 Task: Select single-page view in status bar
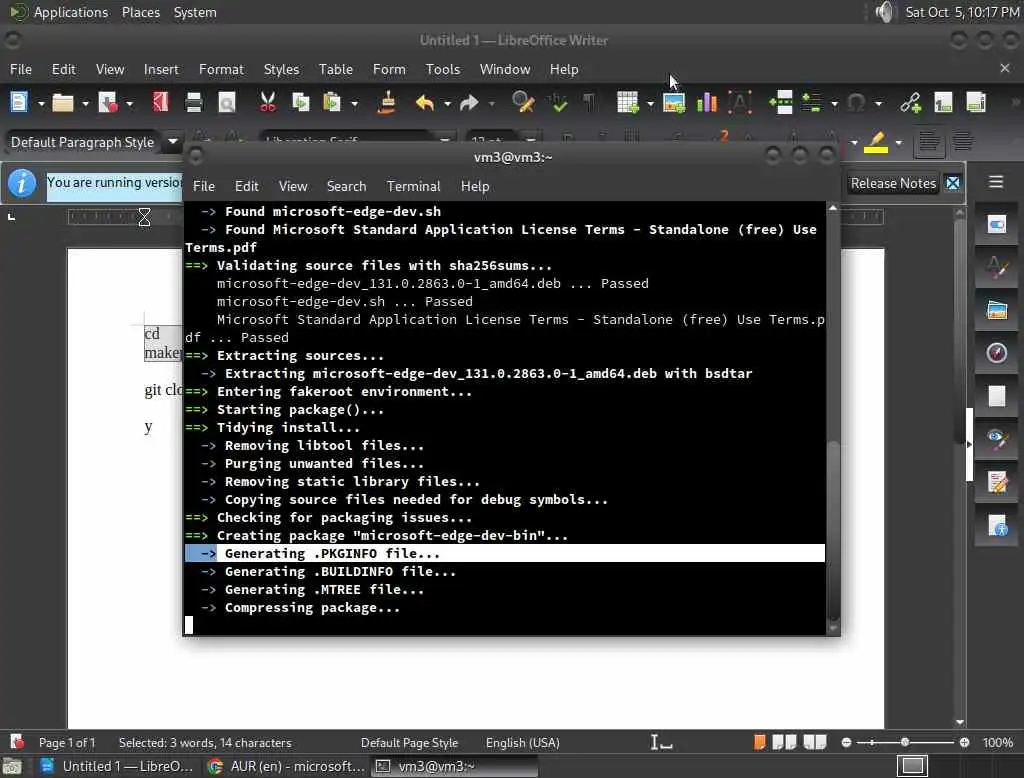pos(759,742)
